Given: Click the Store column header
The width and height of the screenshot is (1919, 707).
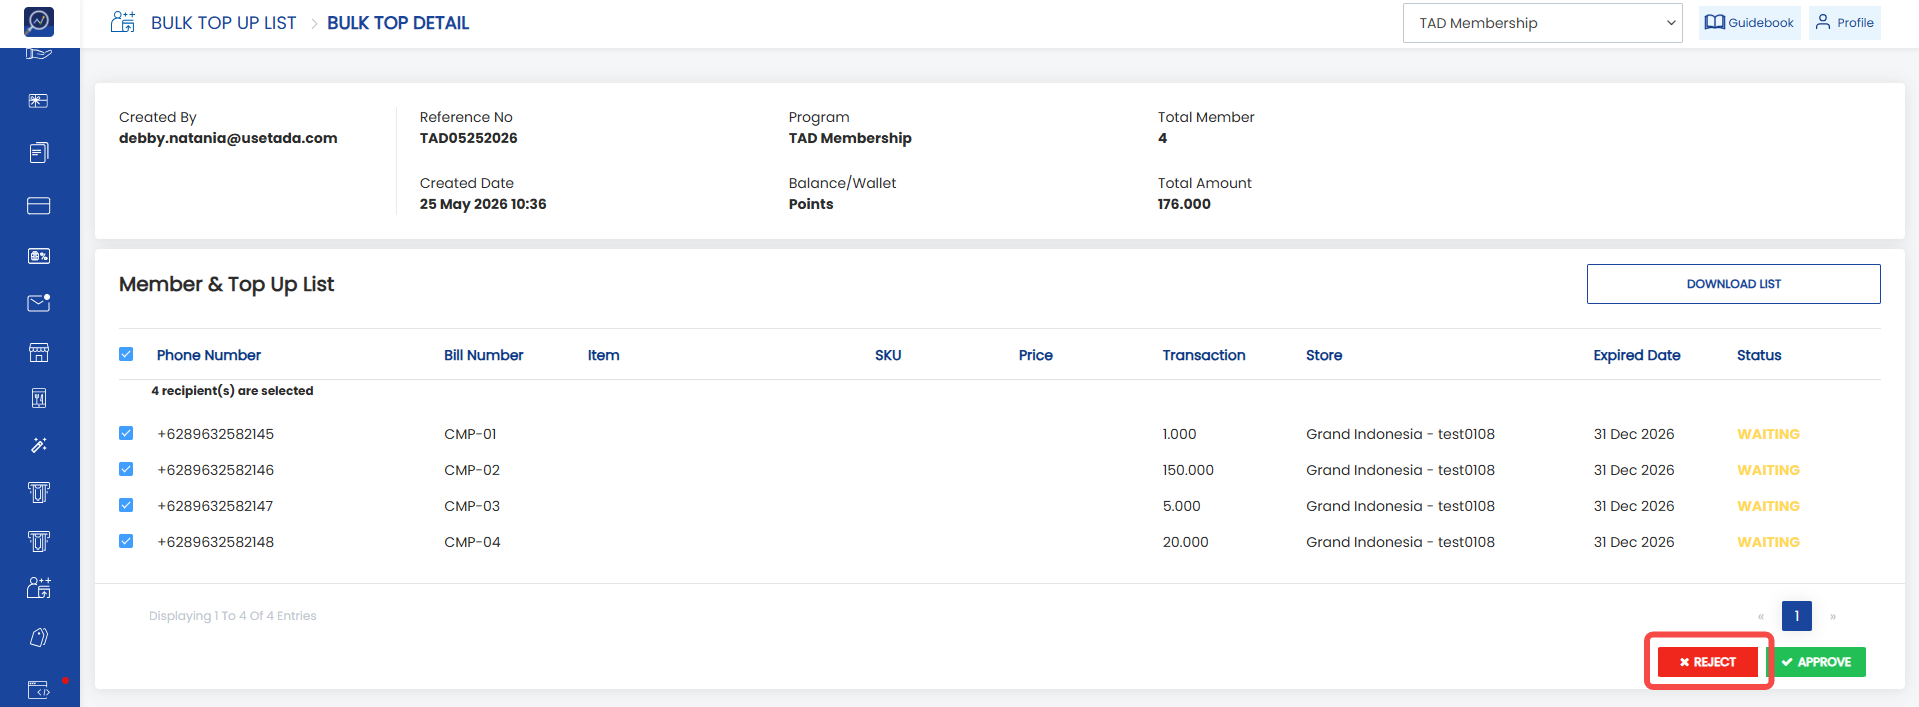Looking at the screenshot, I should tap(1324, 355).
